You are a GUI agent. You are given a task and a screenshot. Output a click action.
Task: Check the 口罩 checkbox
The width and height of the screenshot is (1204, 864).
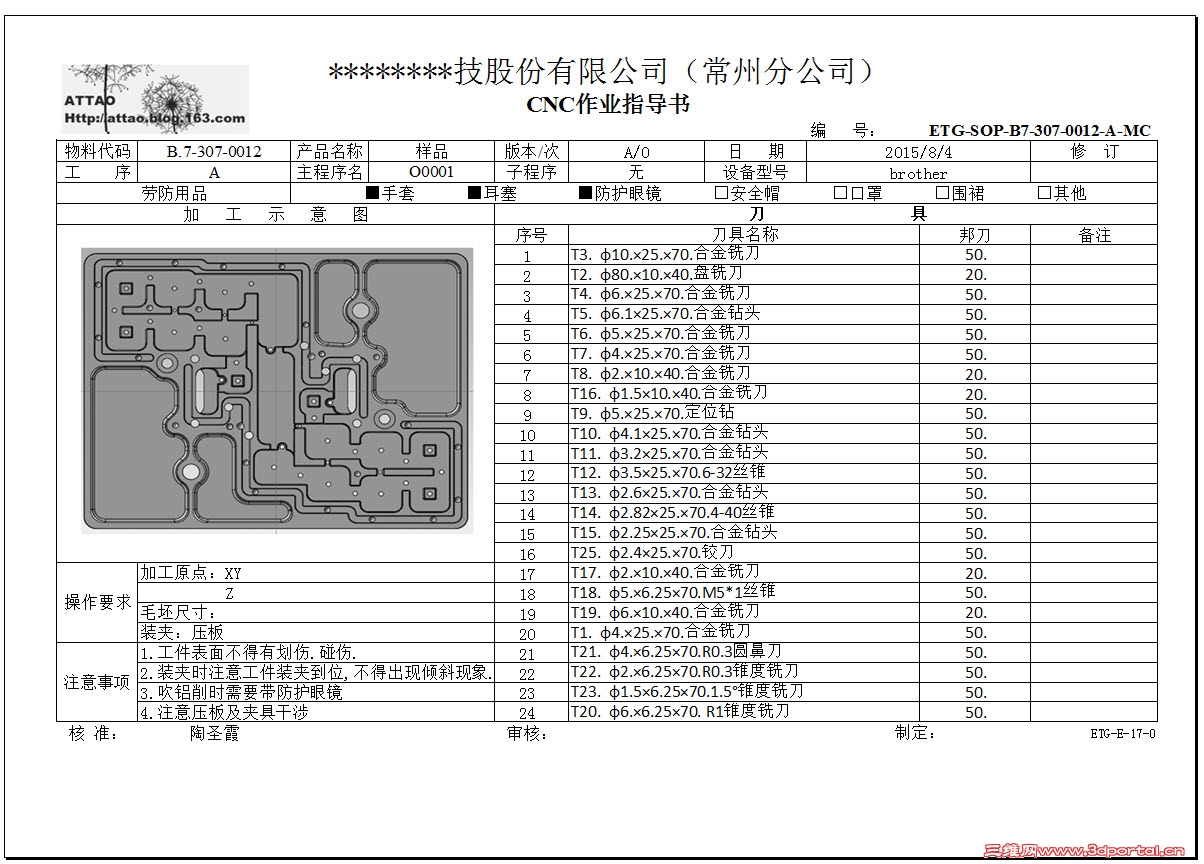click(840, 193)
